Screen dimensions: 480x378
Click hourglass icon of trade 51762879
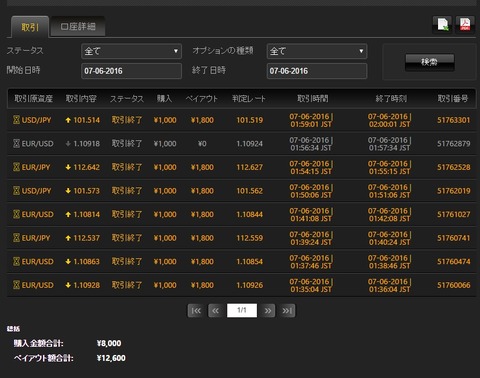(x=16, y=144)
